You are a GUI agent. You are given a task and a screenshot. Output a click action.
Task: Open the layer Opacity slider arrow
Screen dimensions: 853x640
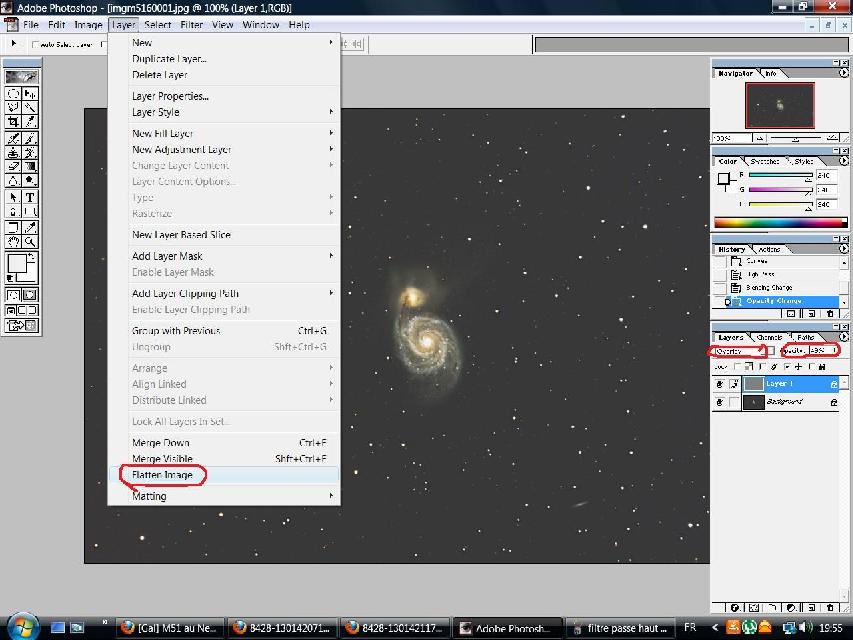pyautogui.click(x=835, y=350)
